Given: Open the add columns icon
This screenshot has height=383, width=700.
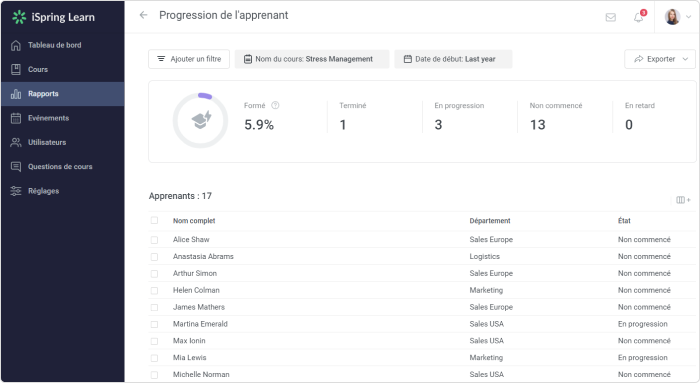Looking at the screenshot, I should 683,200.
